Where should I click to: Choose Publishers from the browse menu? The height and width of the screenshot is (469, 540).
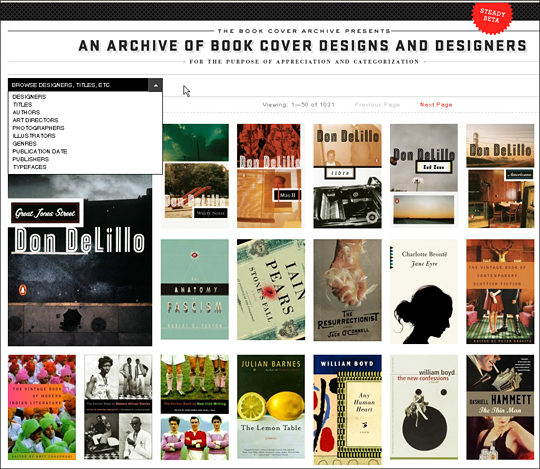point(30,159)
